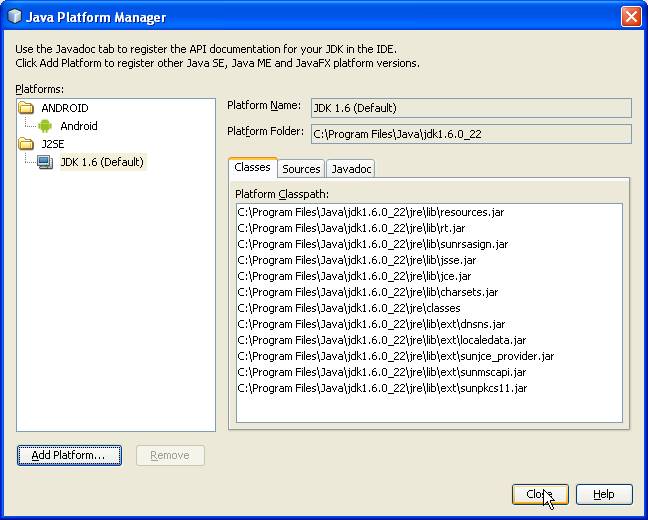The width and height of the screenshot is (648, 520).
Task: Click the Remove button
Action: point(170,455)
